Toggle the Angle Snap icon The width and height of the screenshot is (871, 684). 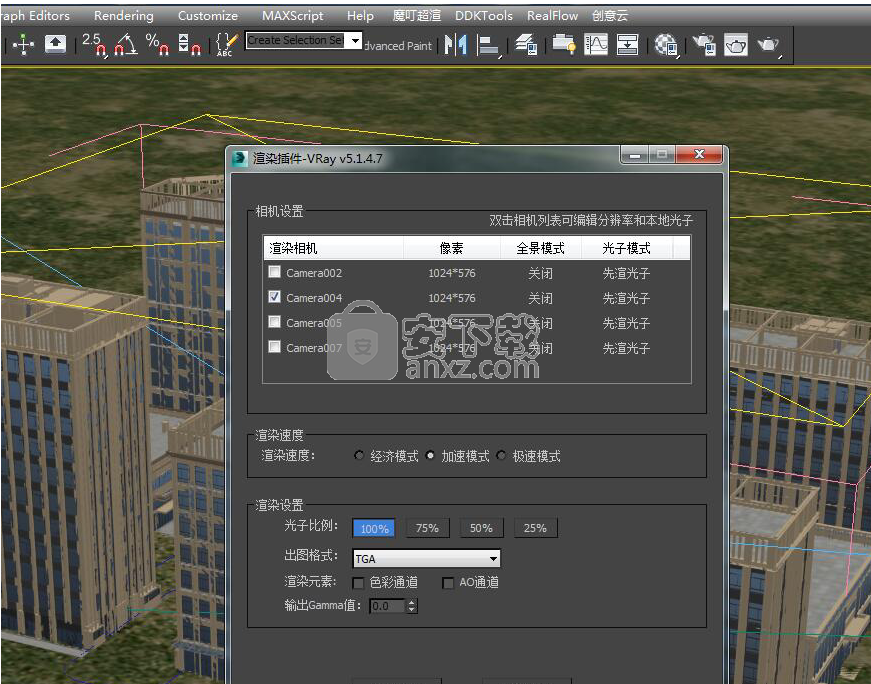coord(126,44)
